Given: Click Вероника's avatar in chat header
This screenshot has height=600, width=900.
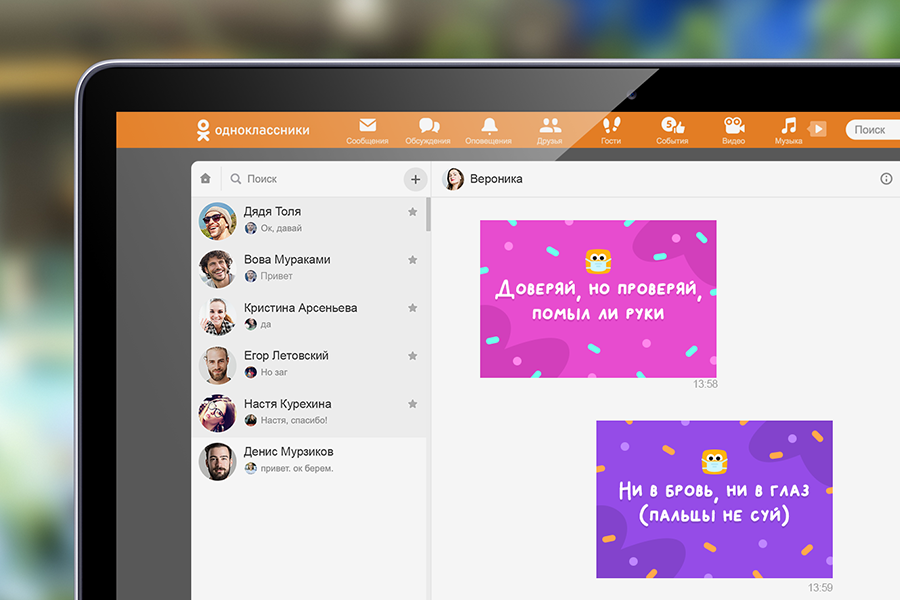Looking at the screenshot, I should click(x=453, y=179).
